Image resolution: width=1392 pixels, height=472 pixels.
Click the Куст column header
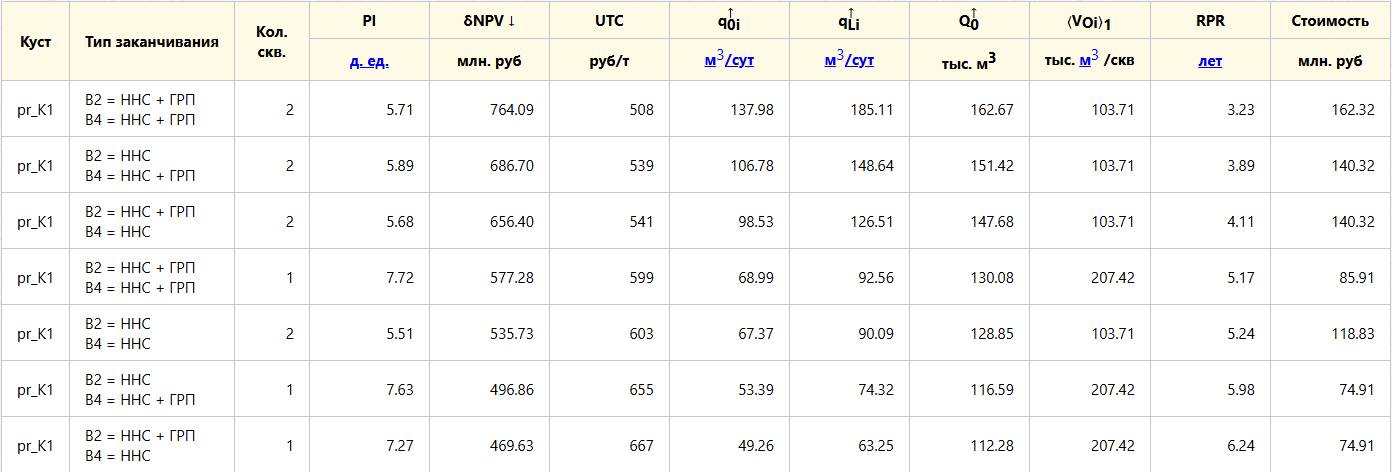pos(36,41)
